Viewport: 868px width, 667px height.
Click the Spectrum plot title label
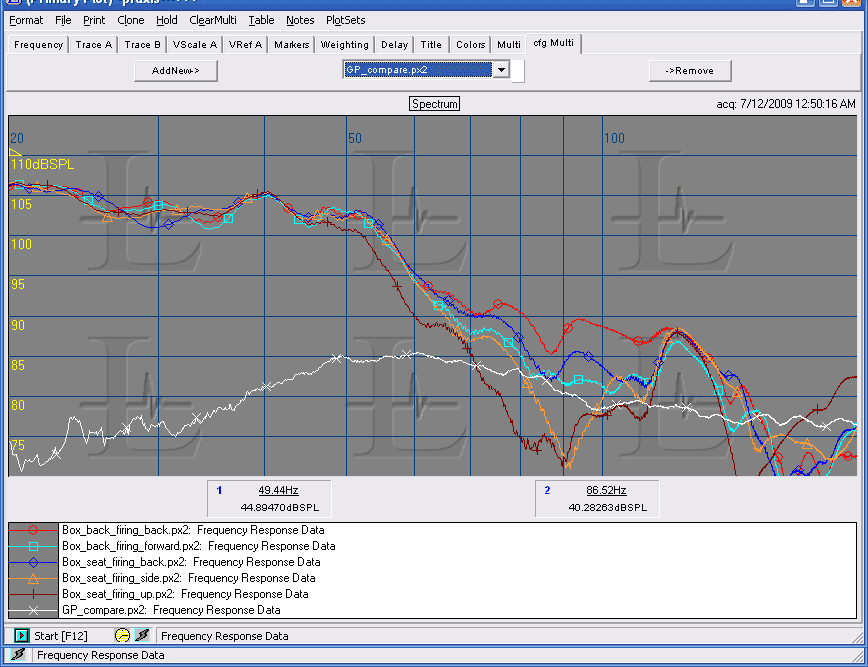click(435, 104)
